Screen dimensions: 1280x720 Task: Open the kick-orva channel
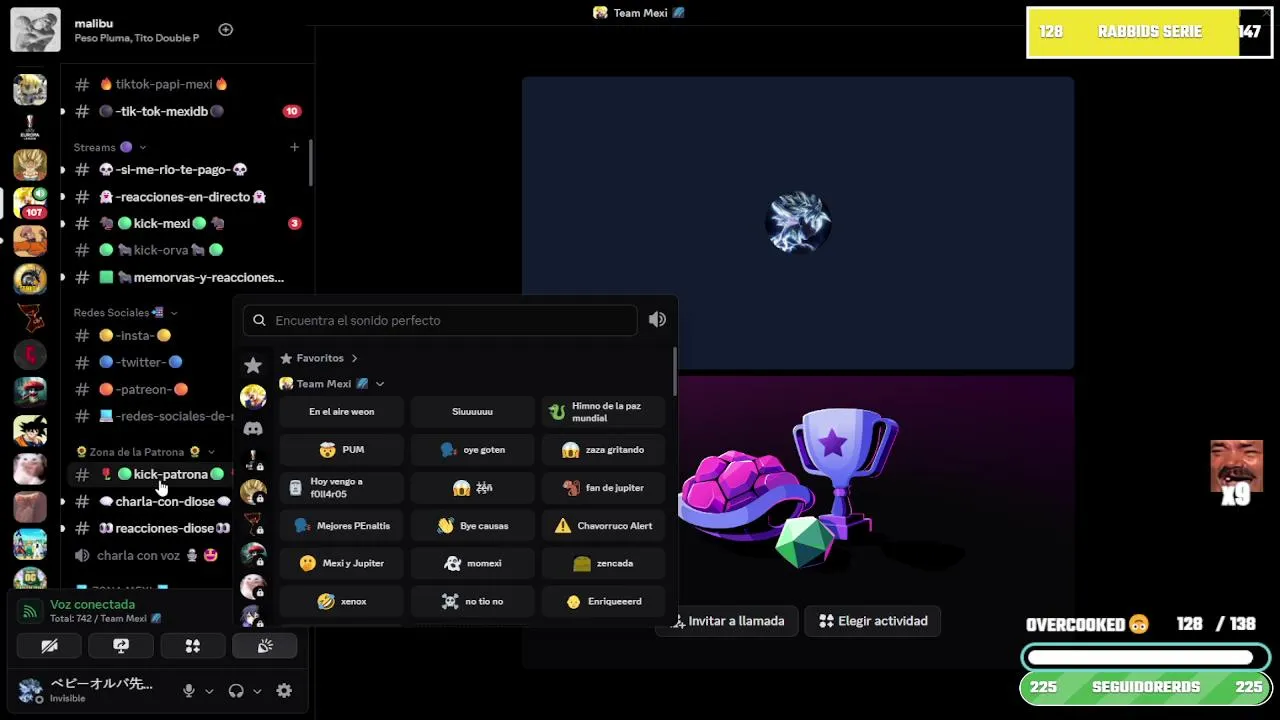(x=186, y=250)
